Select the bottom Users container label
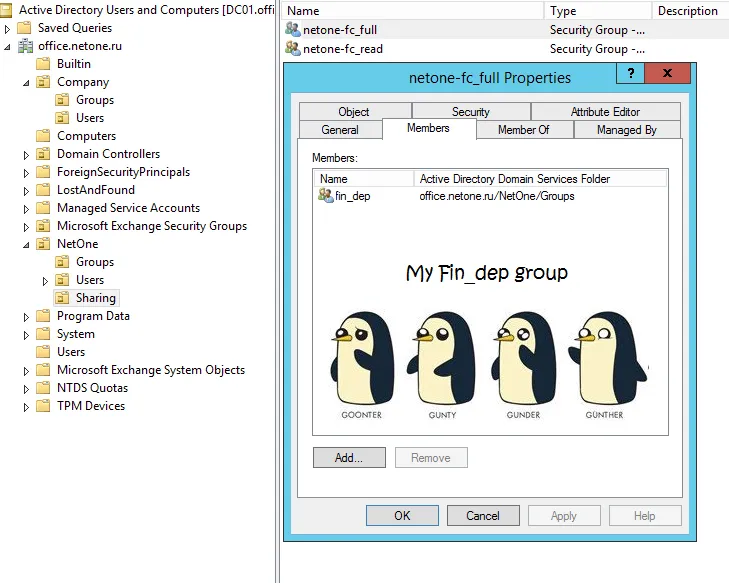This screenshot has width=729, height=583. point(71,352)
